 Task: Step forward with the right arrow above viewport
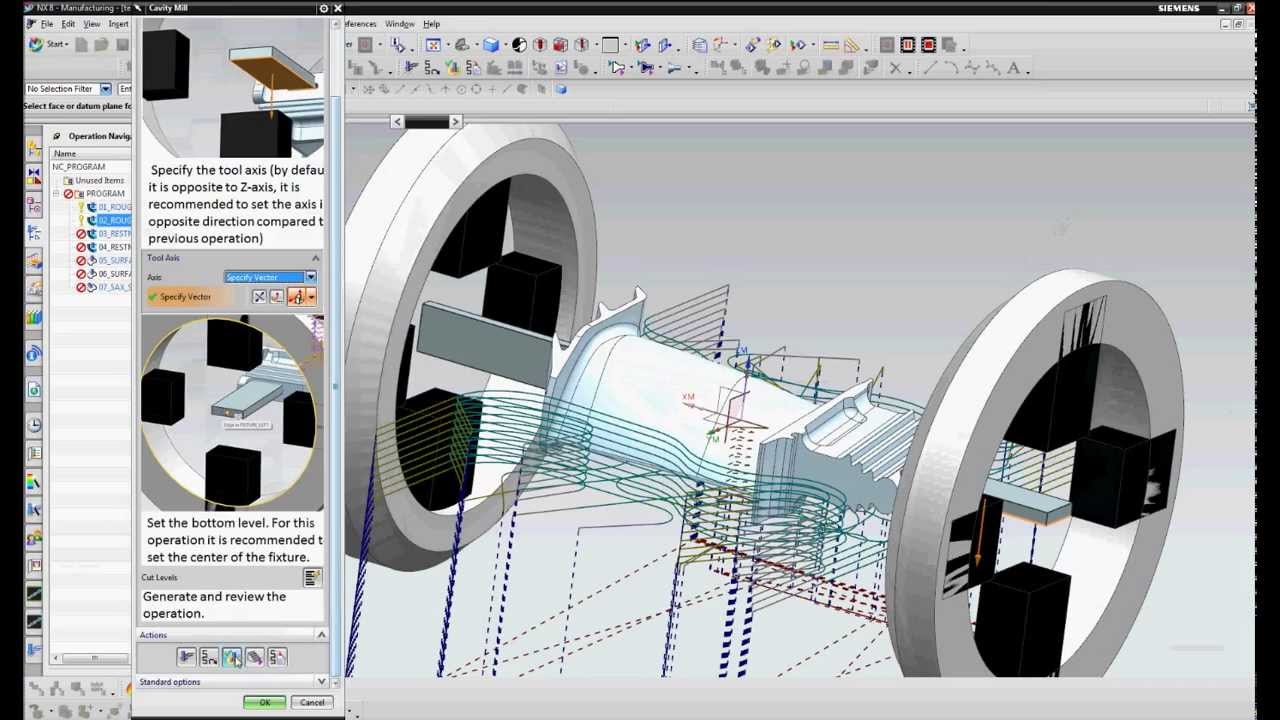[455, 121]
